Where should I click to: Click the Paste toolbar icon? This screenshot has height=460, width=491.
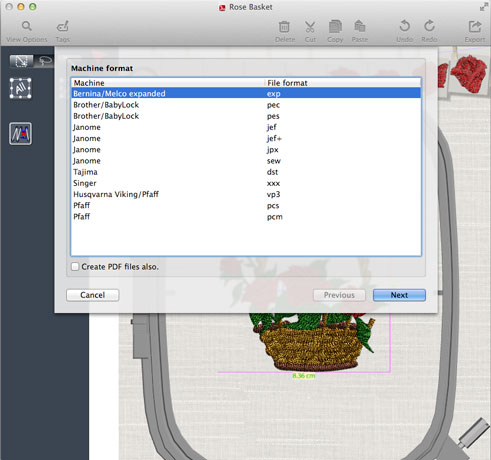pos(359,26)
